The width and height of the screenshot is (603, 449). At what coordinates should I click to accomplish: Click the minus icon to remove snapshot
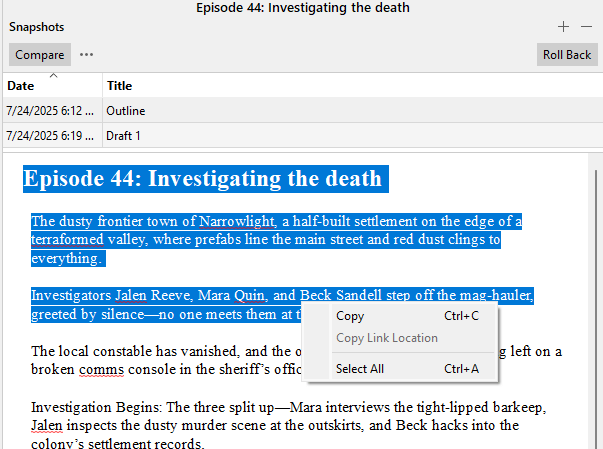point(586,27)
